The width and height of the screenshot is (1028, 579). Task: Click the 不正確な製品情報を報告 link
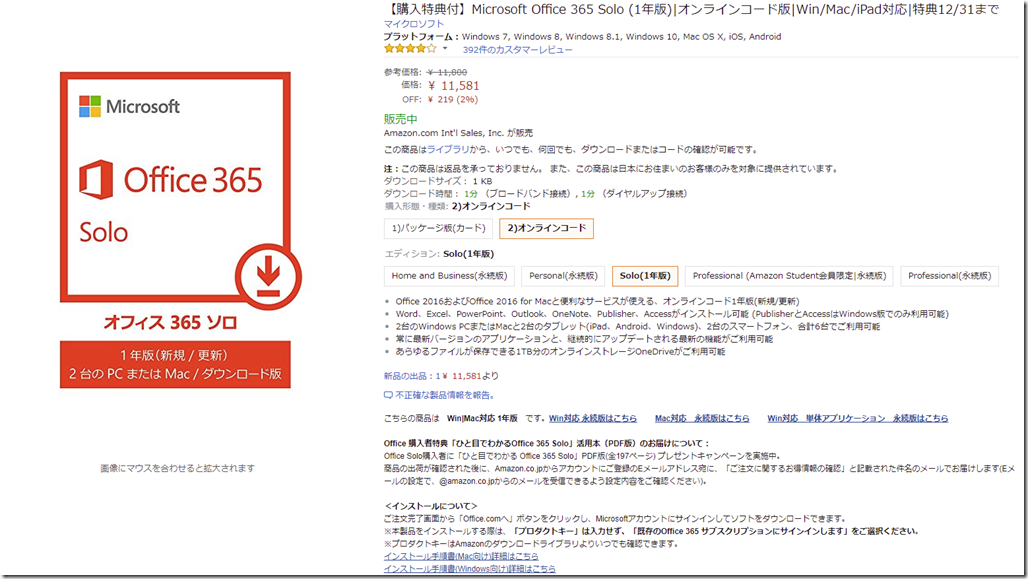click(x=446, y=395)
